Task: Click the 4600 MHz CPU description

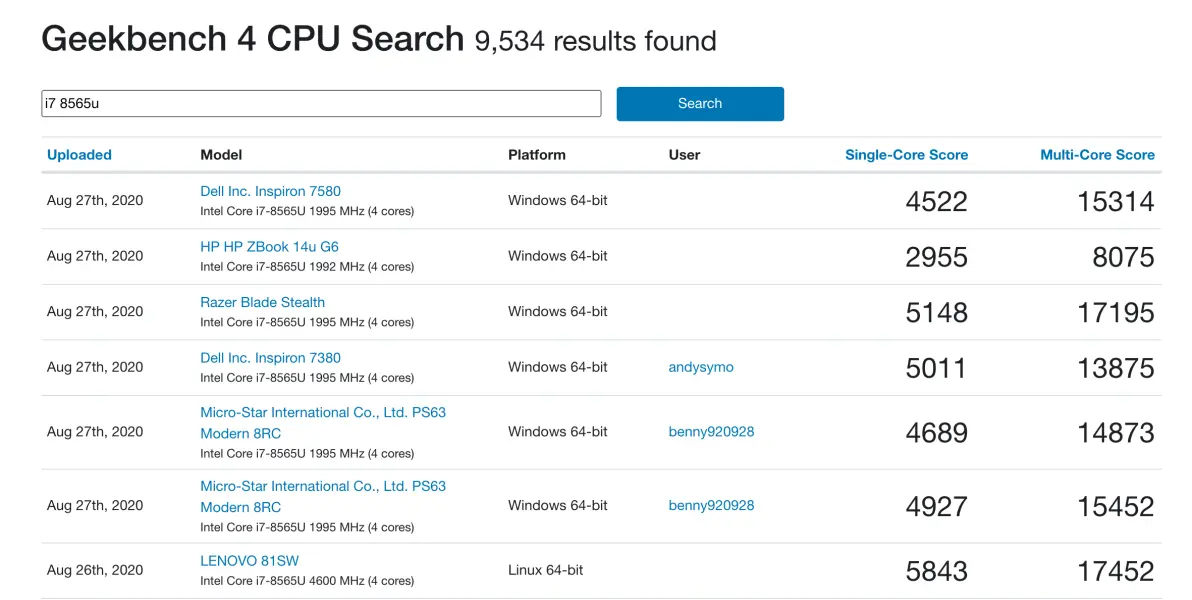Action: 307,580
